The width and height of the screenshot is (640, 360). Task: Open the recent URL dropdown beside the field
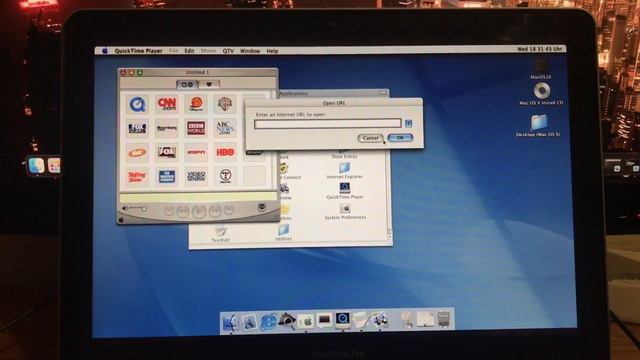(409, 123)
